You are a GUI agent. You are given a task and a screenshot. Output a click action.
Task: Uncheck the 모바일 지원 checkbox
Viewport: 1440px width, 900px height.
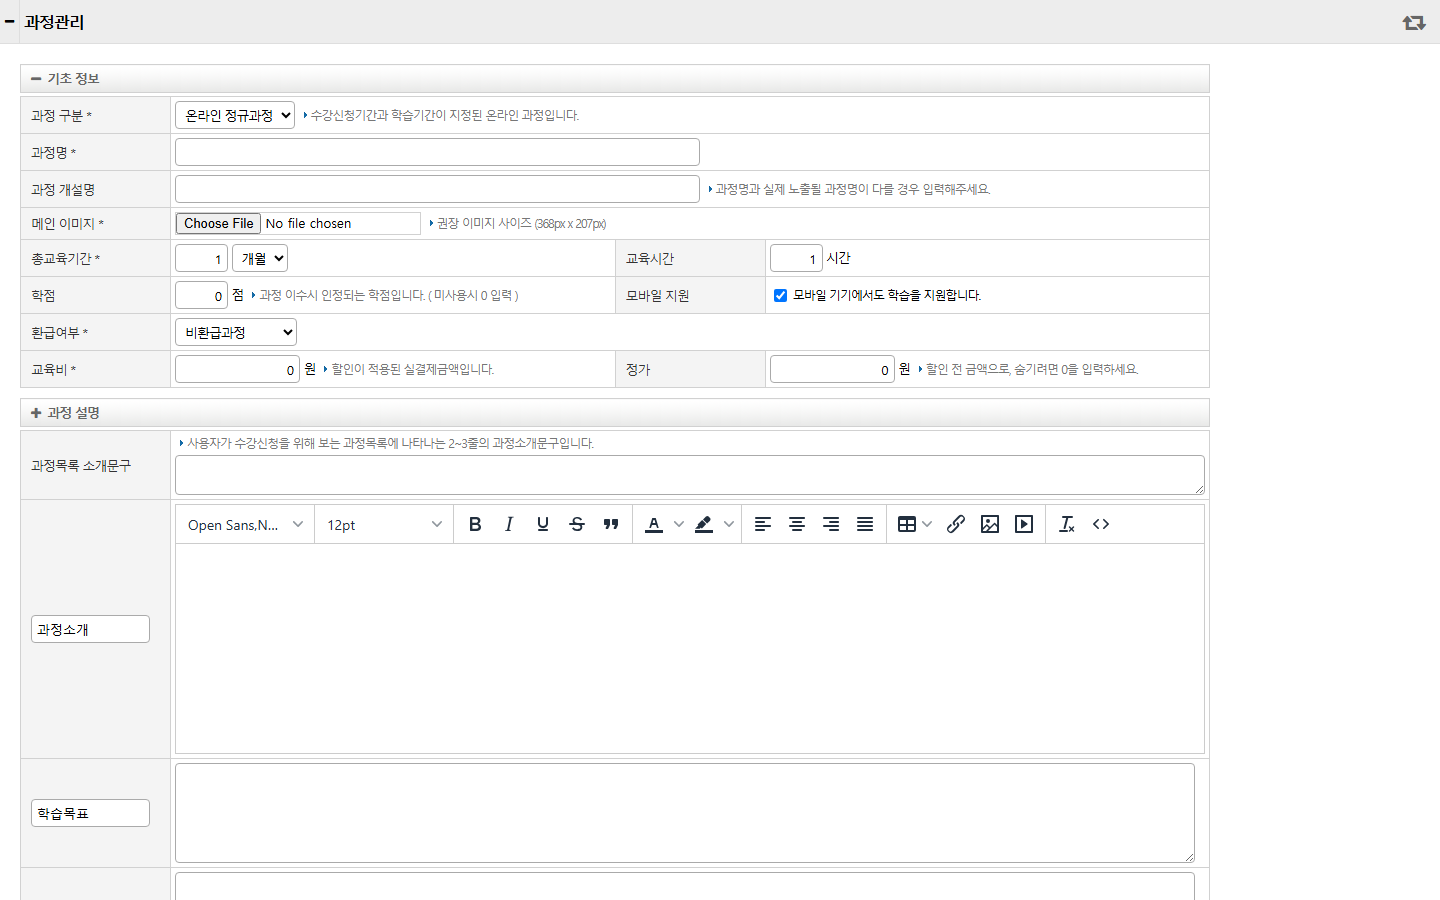780,295
